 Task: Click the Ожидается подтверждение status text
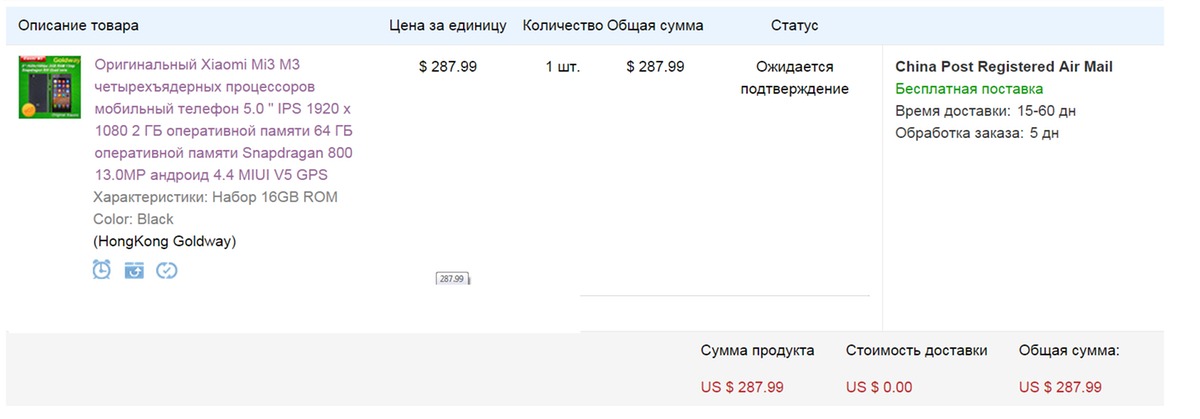[x=795, y=78]
